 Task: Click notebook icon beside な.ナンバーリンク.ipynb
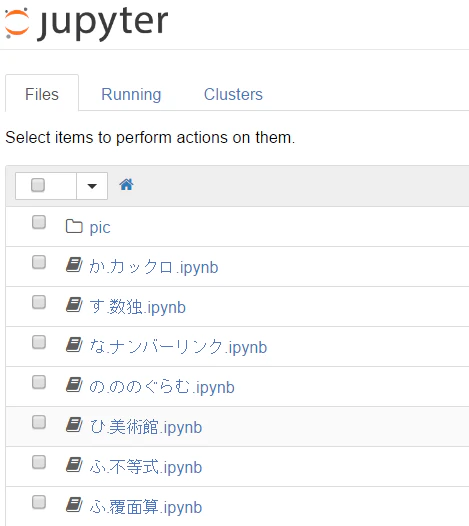click(74, 345)
